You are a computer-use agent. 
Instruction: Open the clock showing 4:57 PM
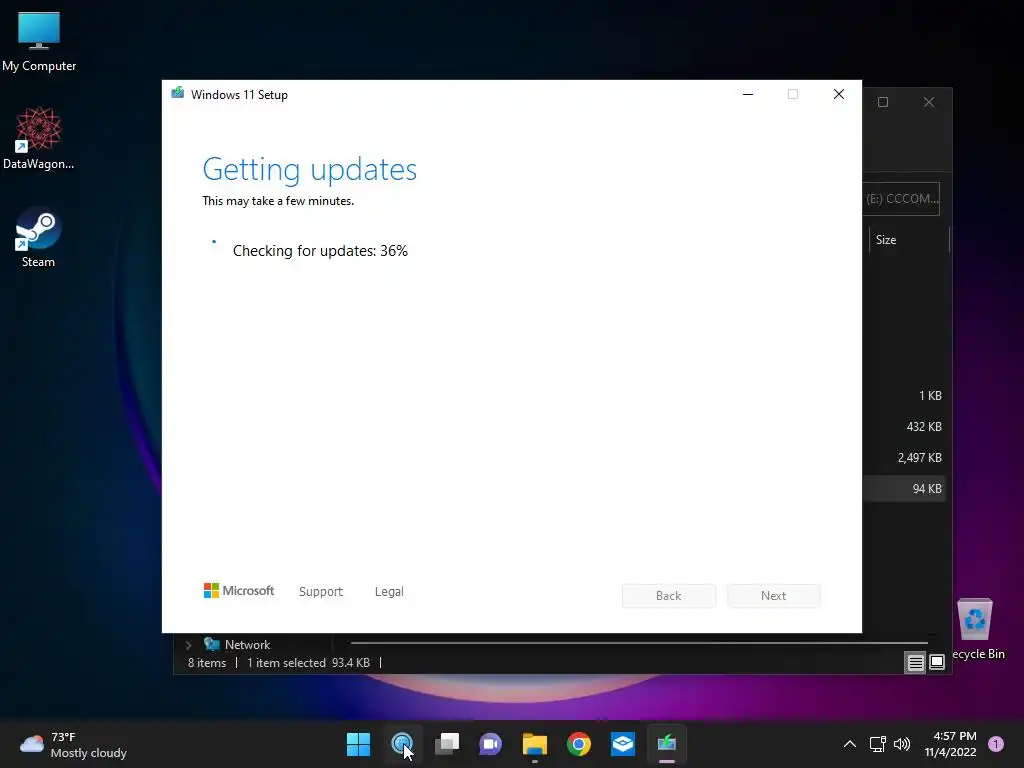950,744
